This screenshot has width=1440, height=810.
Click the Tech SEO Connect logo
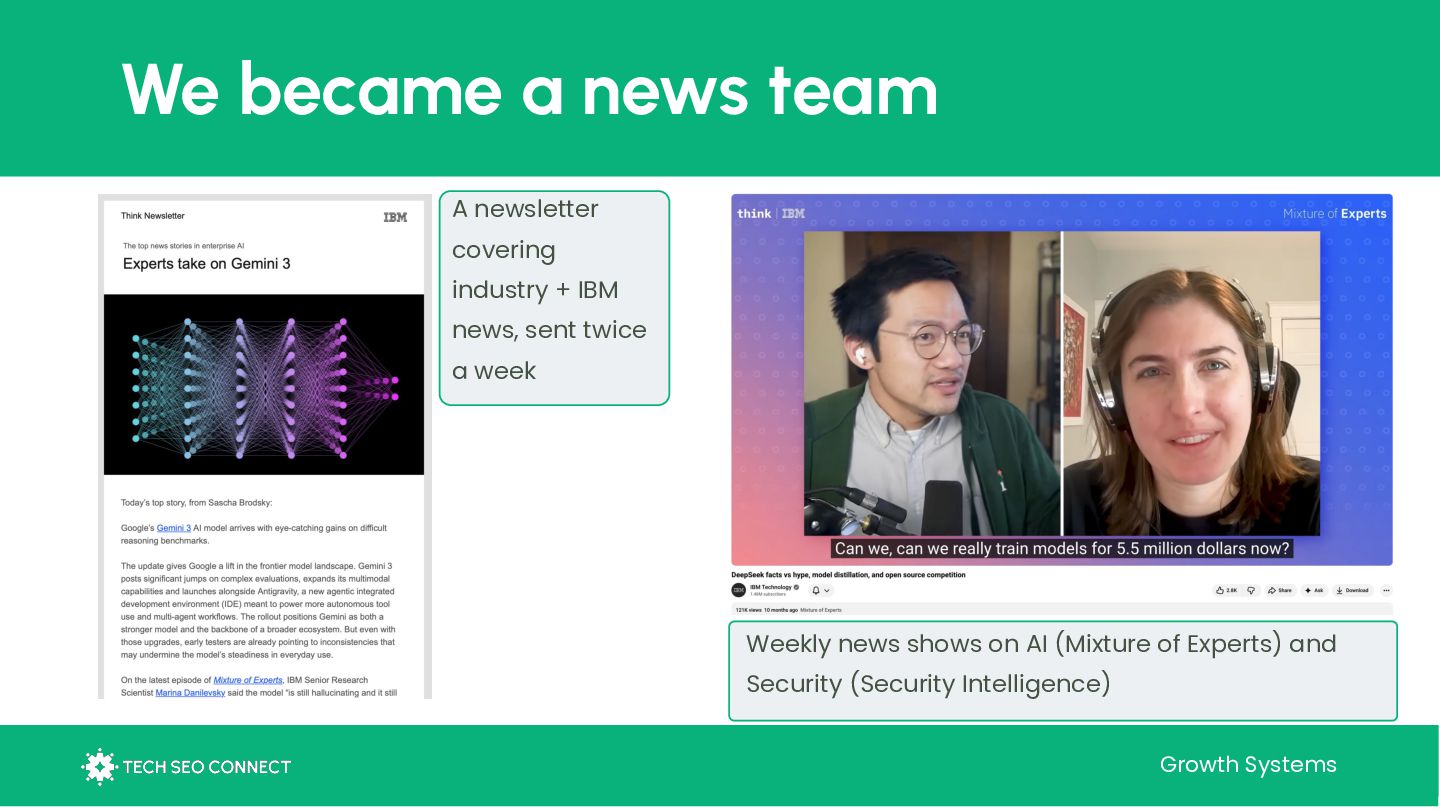click(x=186, y=767)
